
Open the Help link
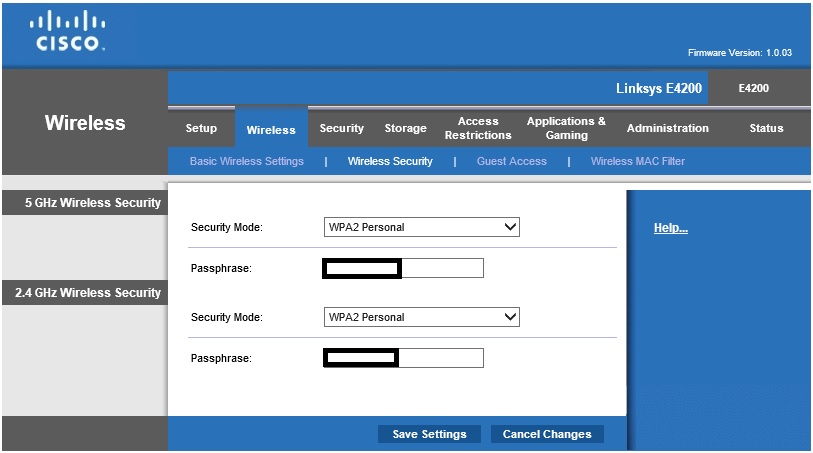point(670,228)
